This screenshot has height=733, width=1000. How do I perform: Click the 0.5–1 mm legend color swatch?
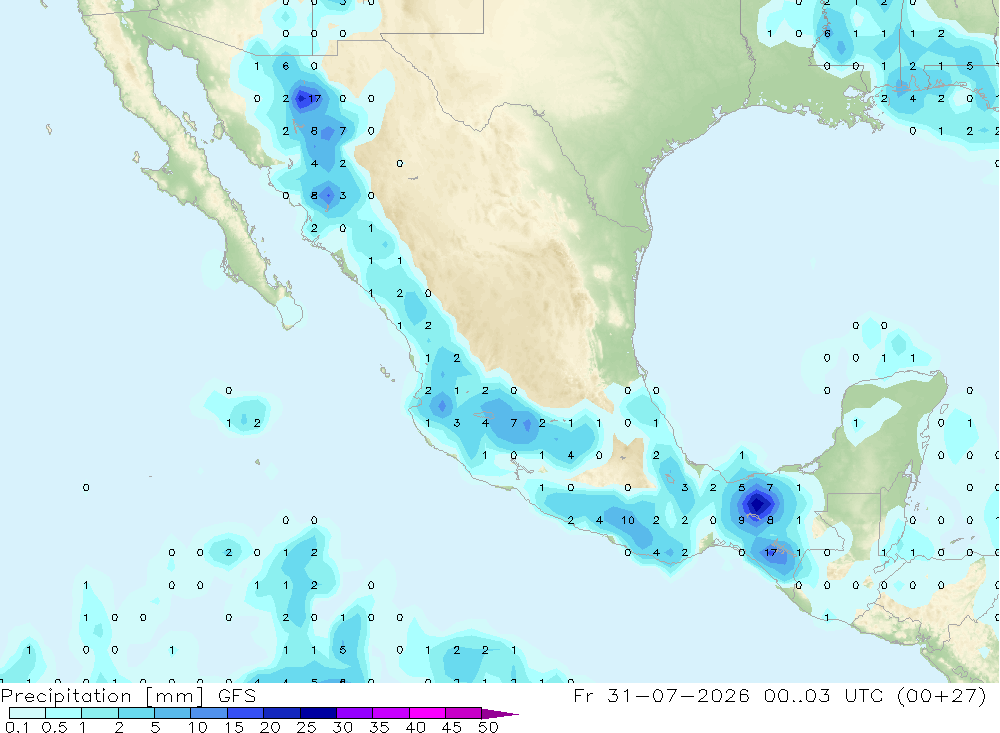tap(64, 713)
